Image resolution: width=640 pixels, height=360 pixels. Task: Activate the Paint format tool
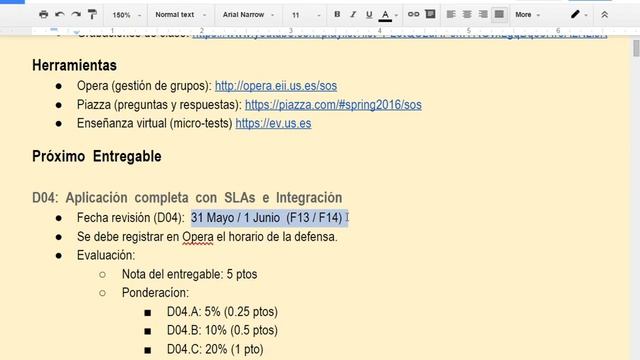point(92,15)
